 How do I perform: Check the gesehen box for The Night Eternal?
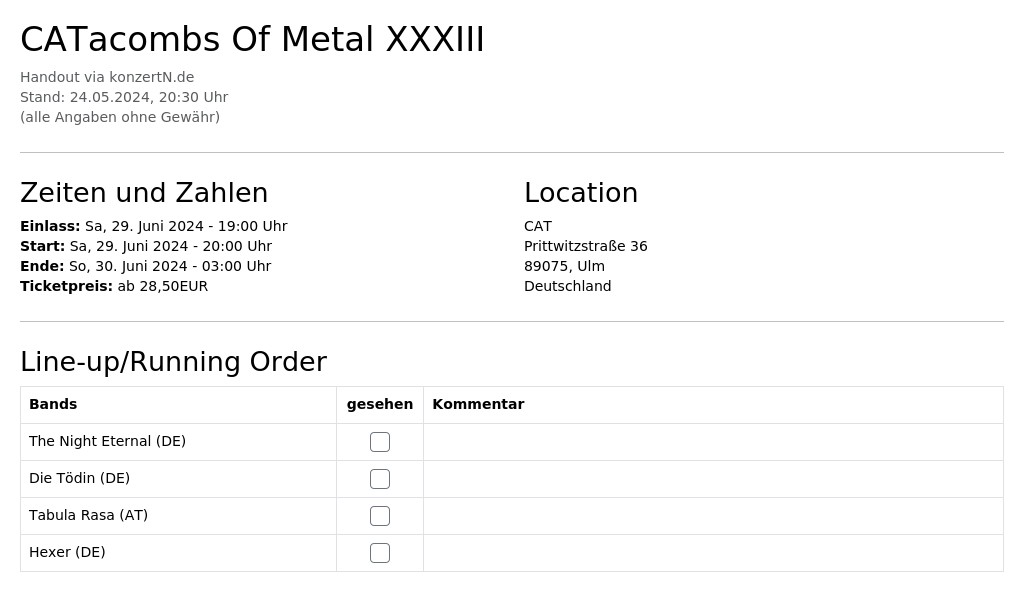point(379,442)
